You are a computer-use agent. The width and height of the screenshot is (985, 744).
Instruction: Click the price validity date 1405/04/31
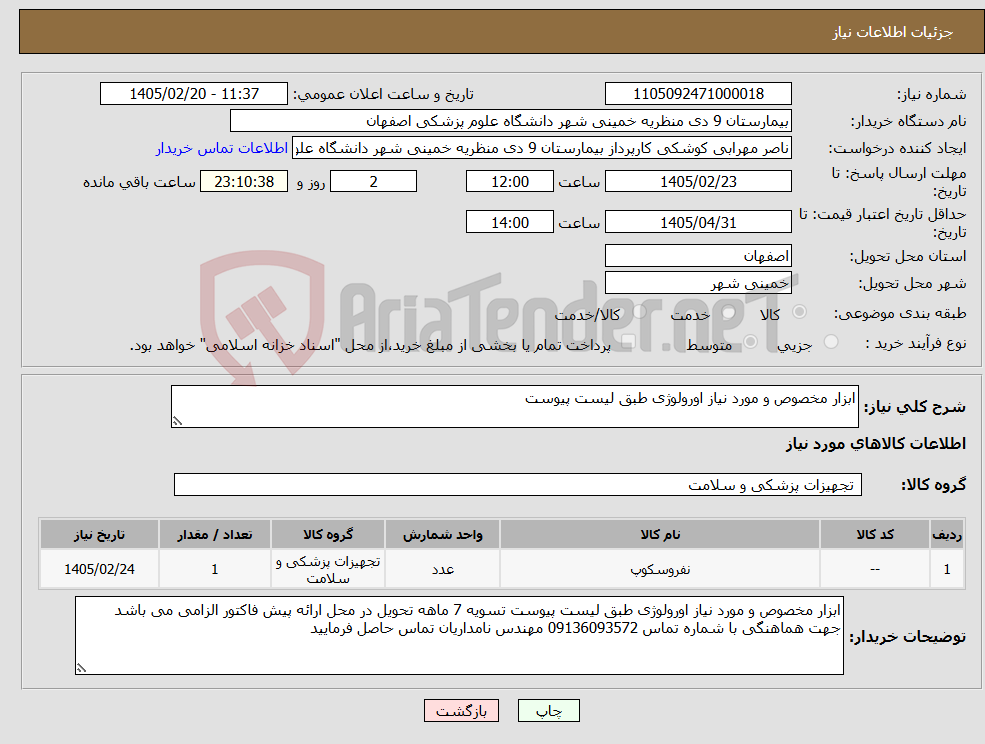point(698,222)
